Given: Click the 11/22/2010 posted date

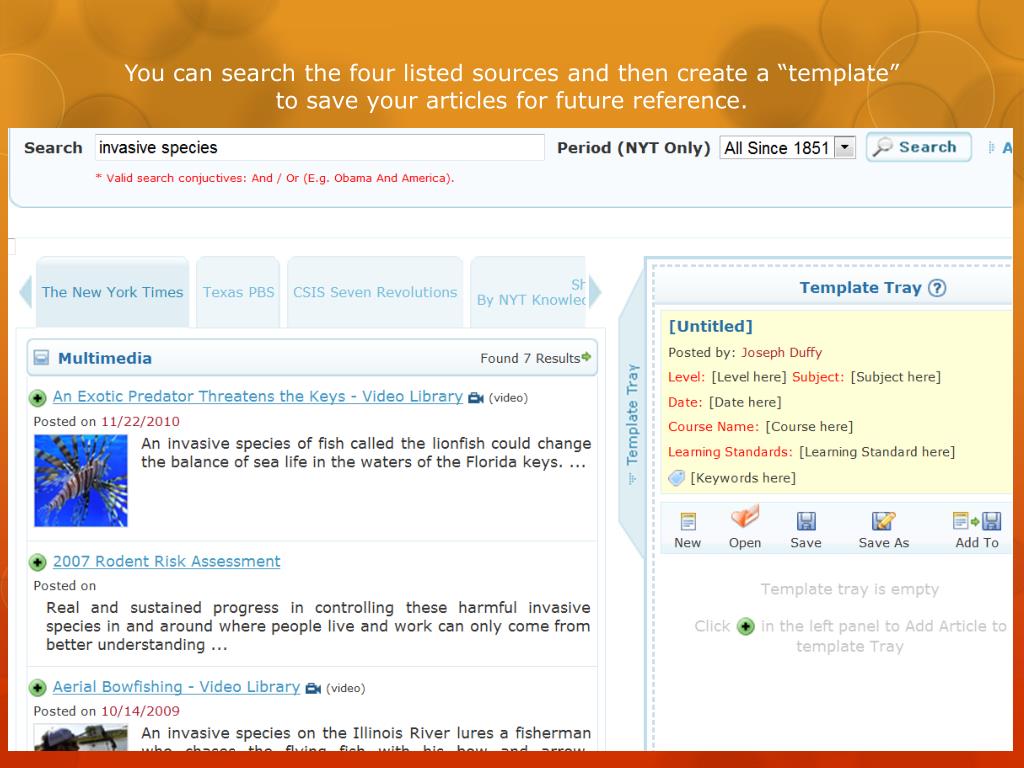Looking at the screenshot, I should point(140,422).
